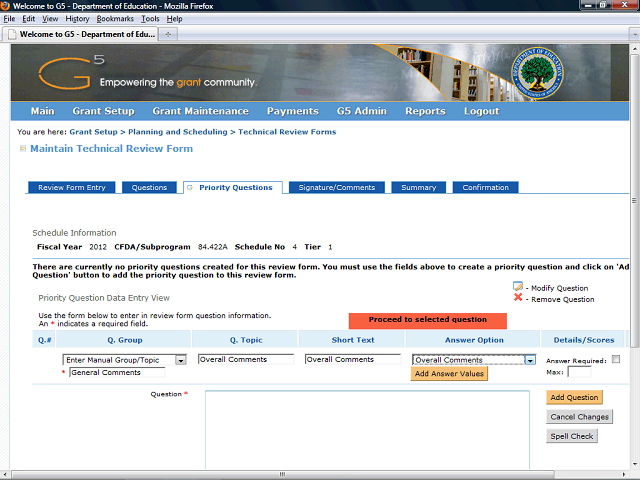Open the Bookmarks menu

115,19
